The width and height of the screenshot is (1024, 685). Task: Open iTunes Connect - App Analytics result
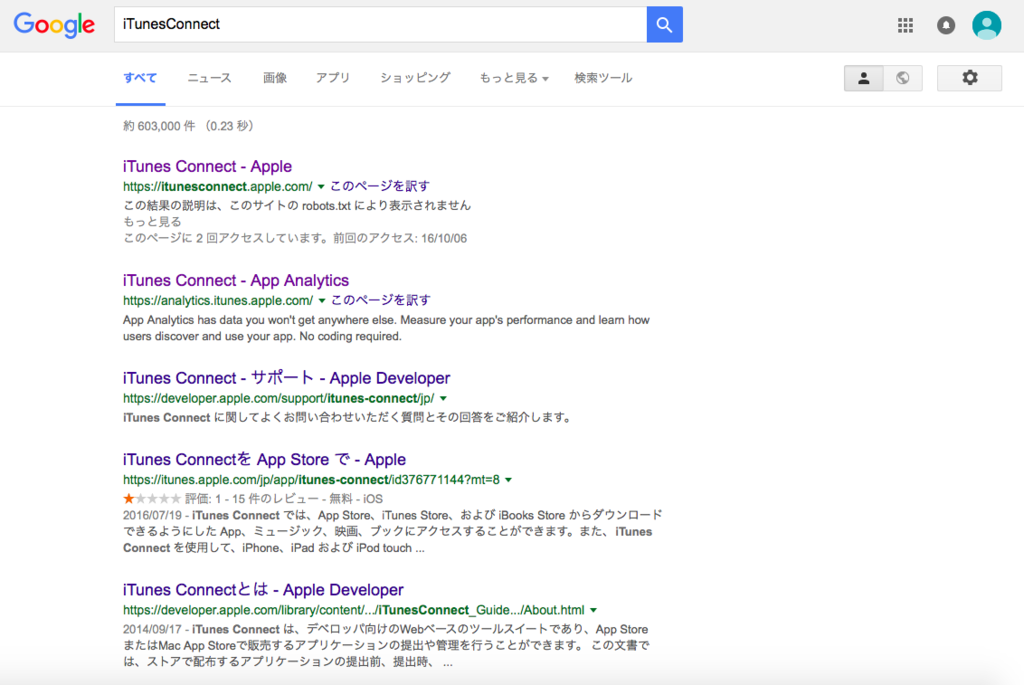[x=236, y=281]
